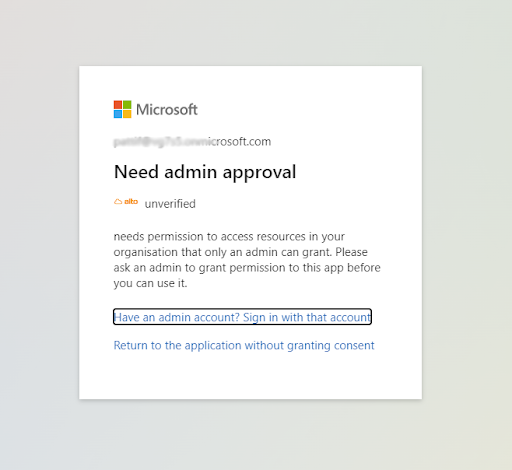Select the 'Need admin approval' heading
The width and height of the screenshot is (512, 470).
pos(205,172)
